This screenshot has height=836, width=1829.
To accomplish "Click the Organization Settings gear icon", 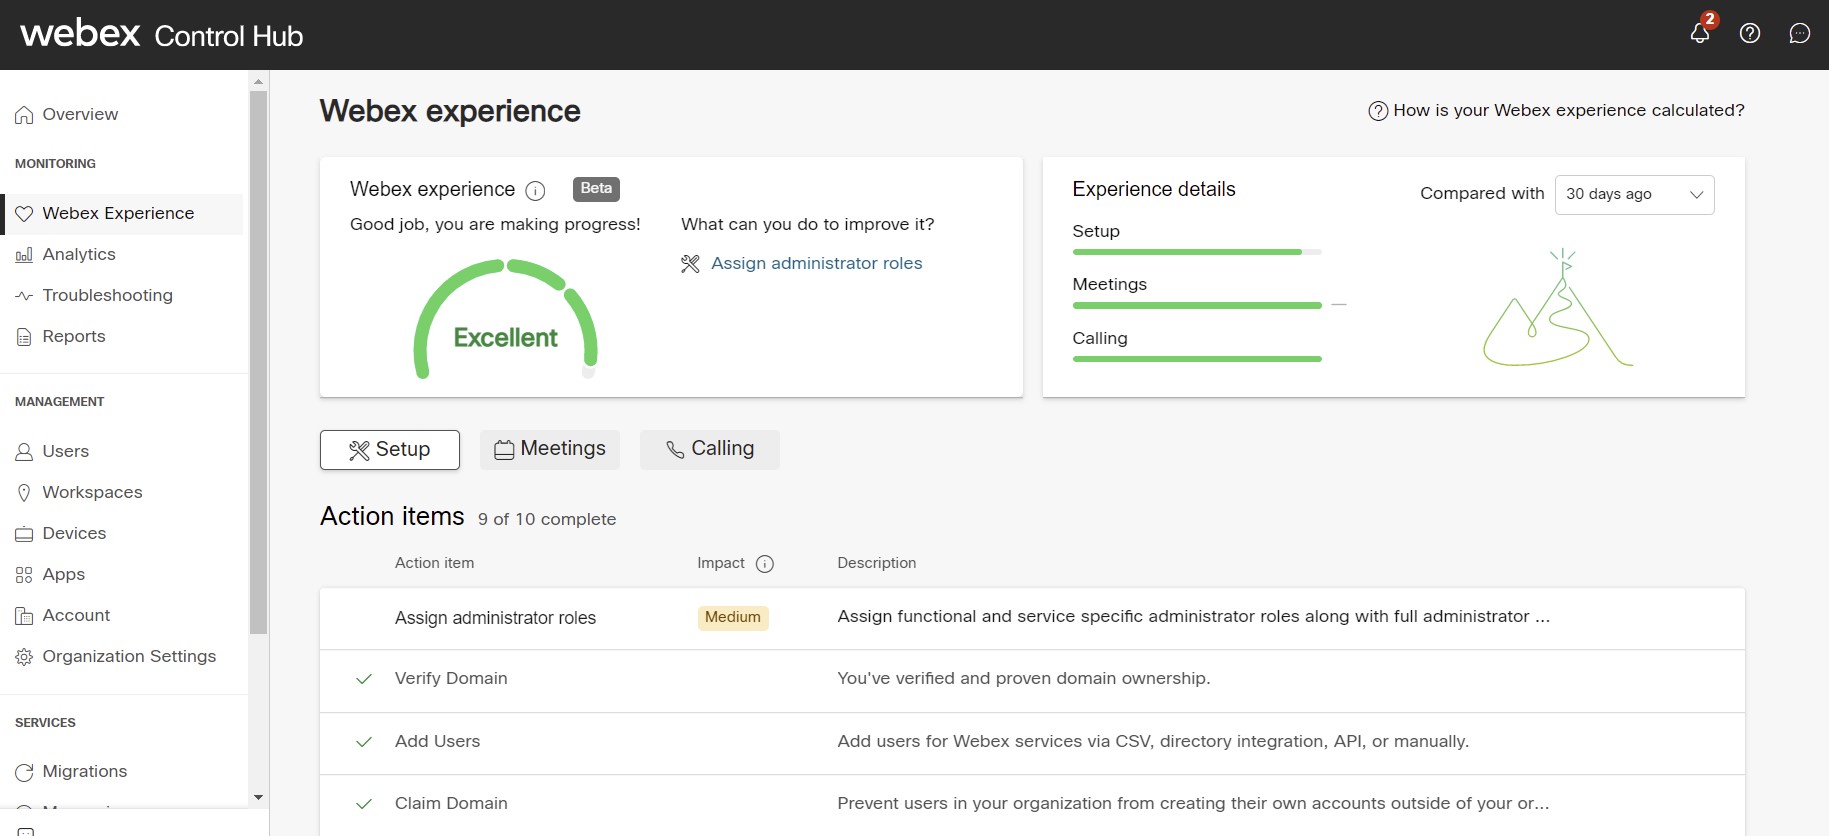I will pos(24,657).
